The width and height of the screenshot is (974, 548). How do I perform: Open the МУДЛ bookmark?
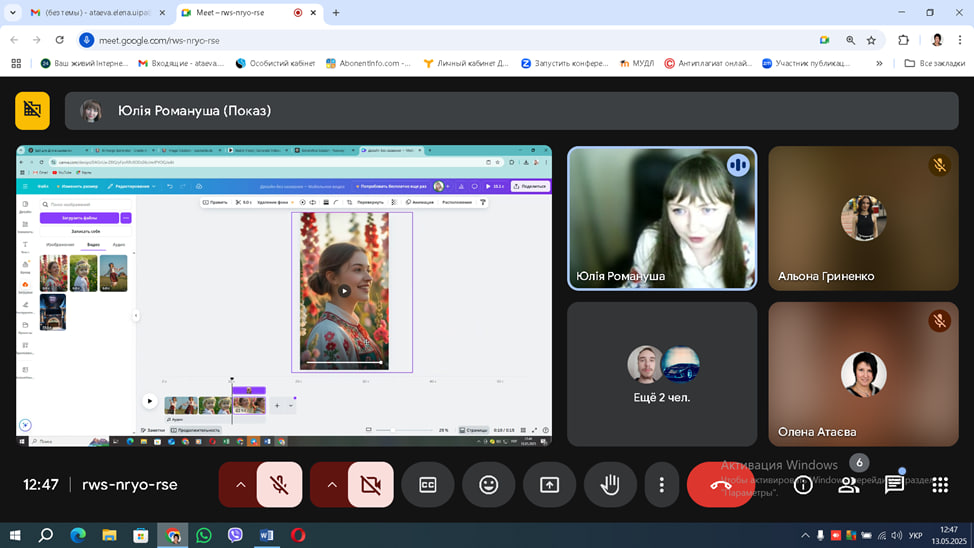[x=636, y=64]
